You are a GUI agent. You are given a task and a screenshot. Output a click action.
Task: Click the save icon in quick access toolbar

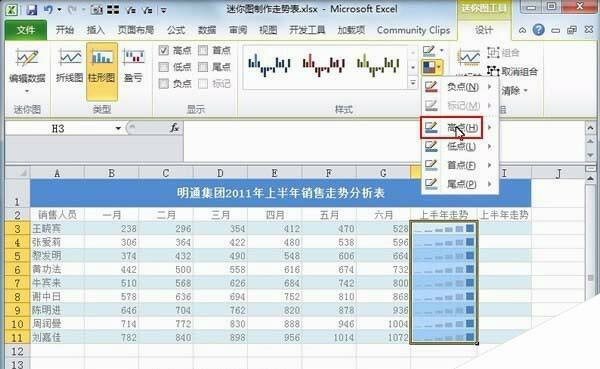[31, 9]
